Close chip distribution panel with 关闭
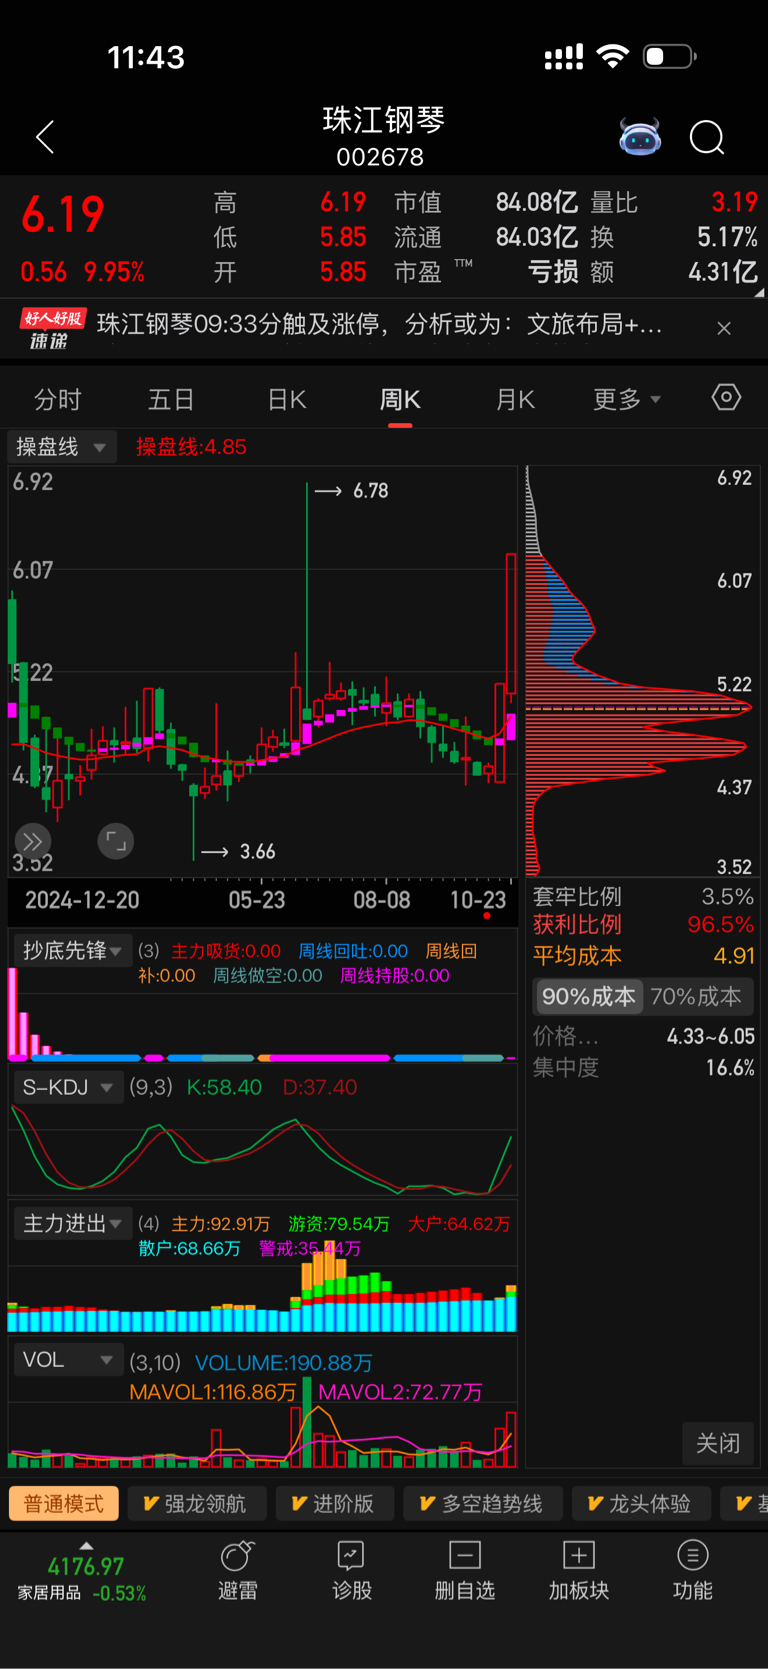768x1669 pixels. (718, 1443)
